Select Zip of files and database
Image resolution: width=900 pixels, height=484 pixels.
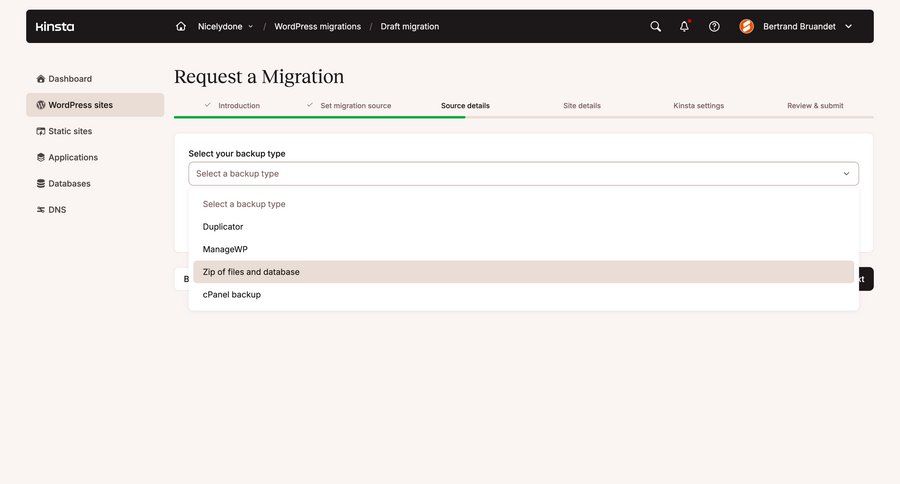(x=251, y=272)
